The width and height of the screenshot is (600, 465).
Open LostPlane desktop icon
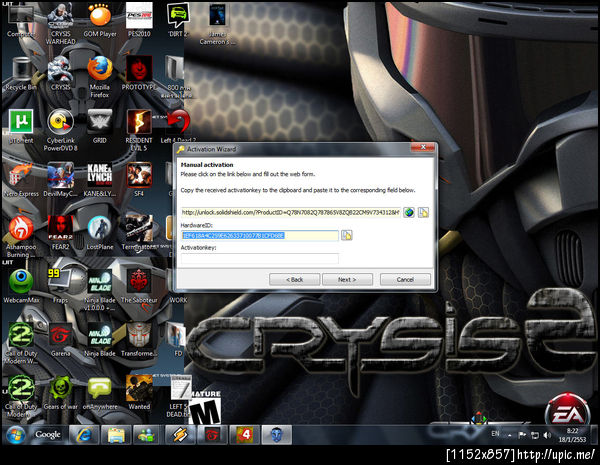click(x=100, y=233)
